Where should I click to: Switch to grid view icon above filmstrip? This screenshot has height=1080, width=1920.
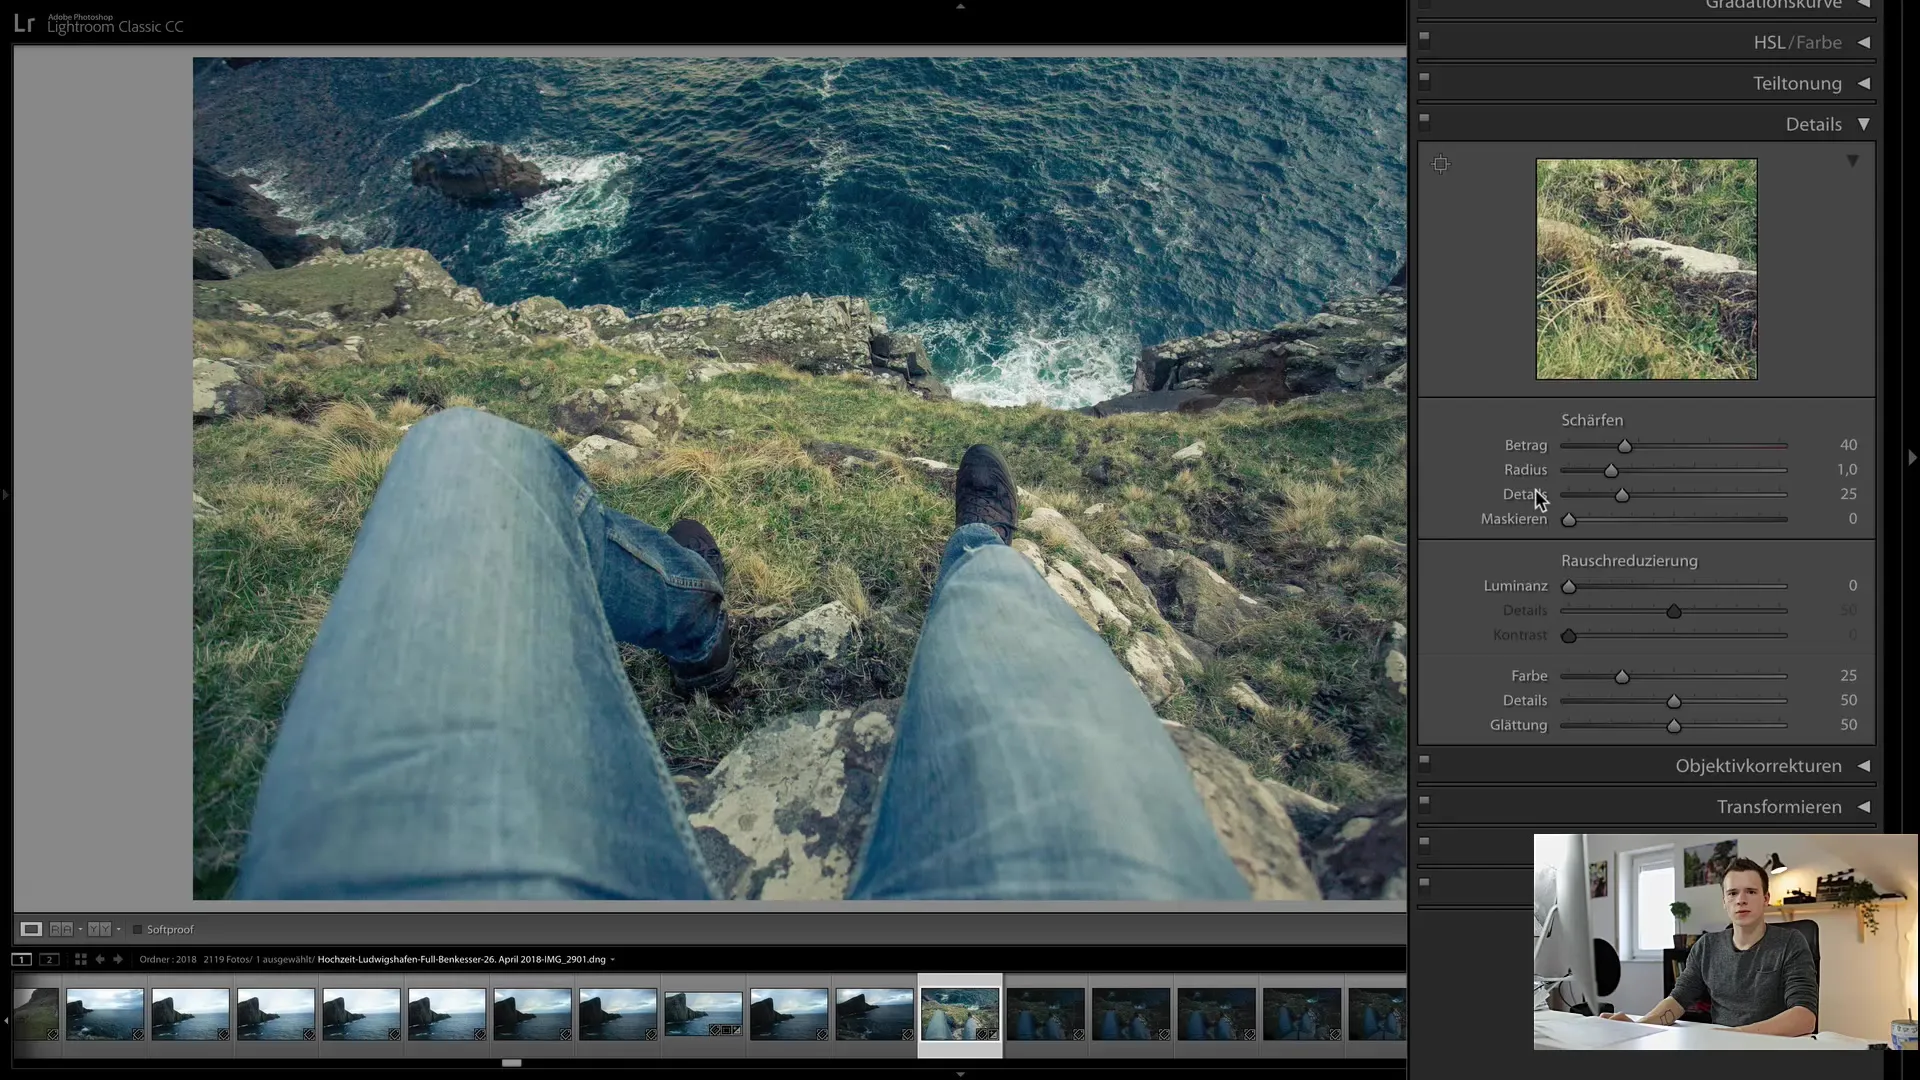(x=80, y=959)
